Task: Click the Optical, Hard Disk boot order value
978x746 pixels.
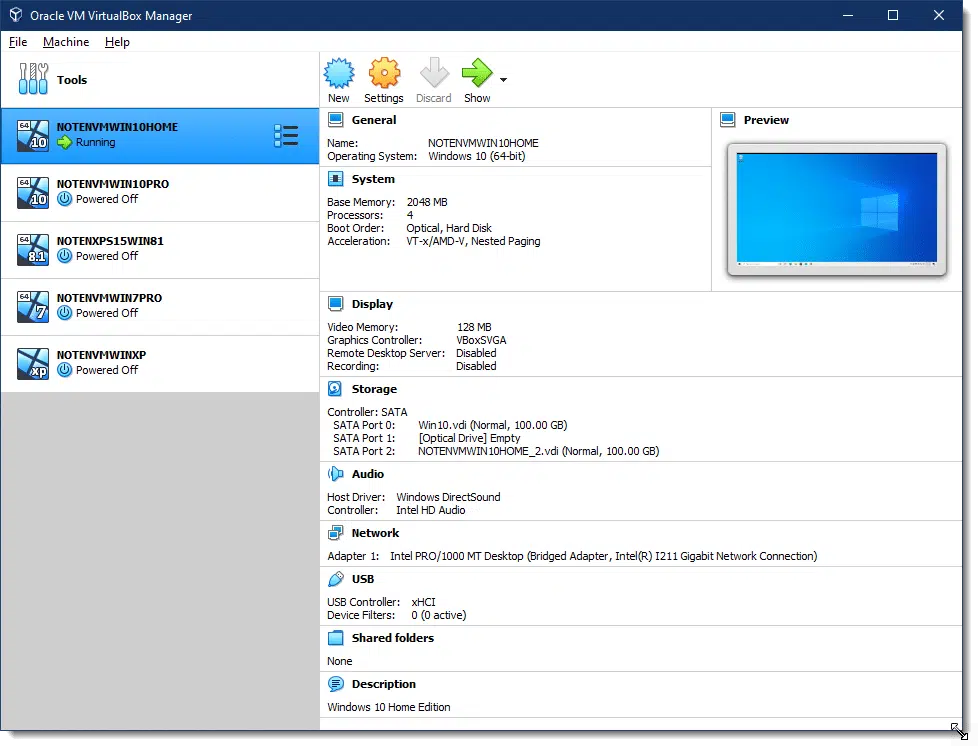Action: point(449,228)
